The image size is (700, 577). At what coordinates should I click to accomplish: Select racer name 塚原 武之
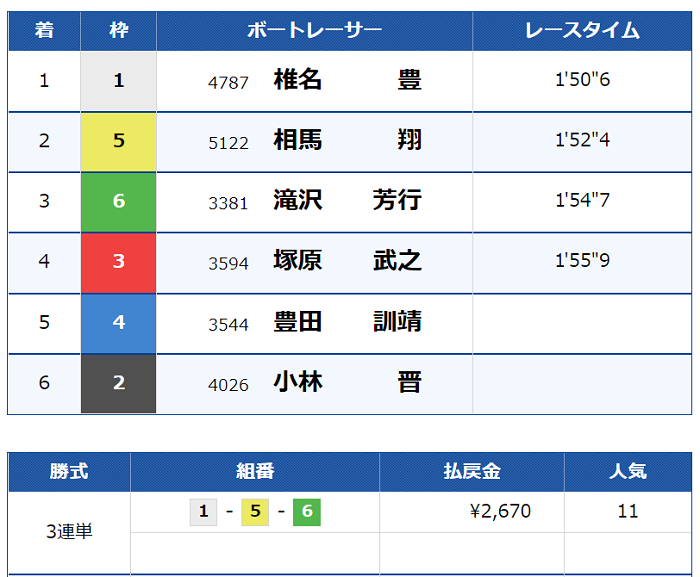click(x=347, y=262)
